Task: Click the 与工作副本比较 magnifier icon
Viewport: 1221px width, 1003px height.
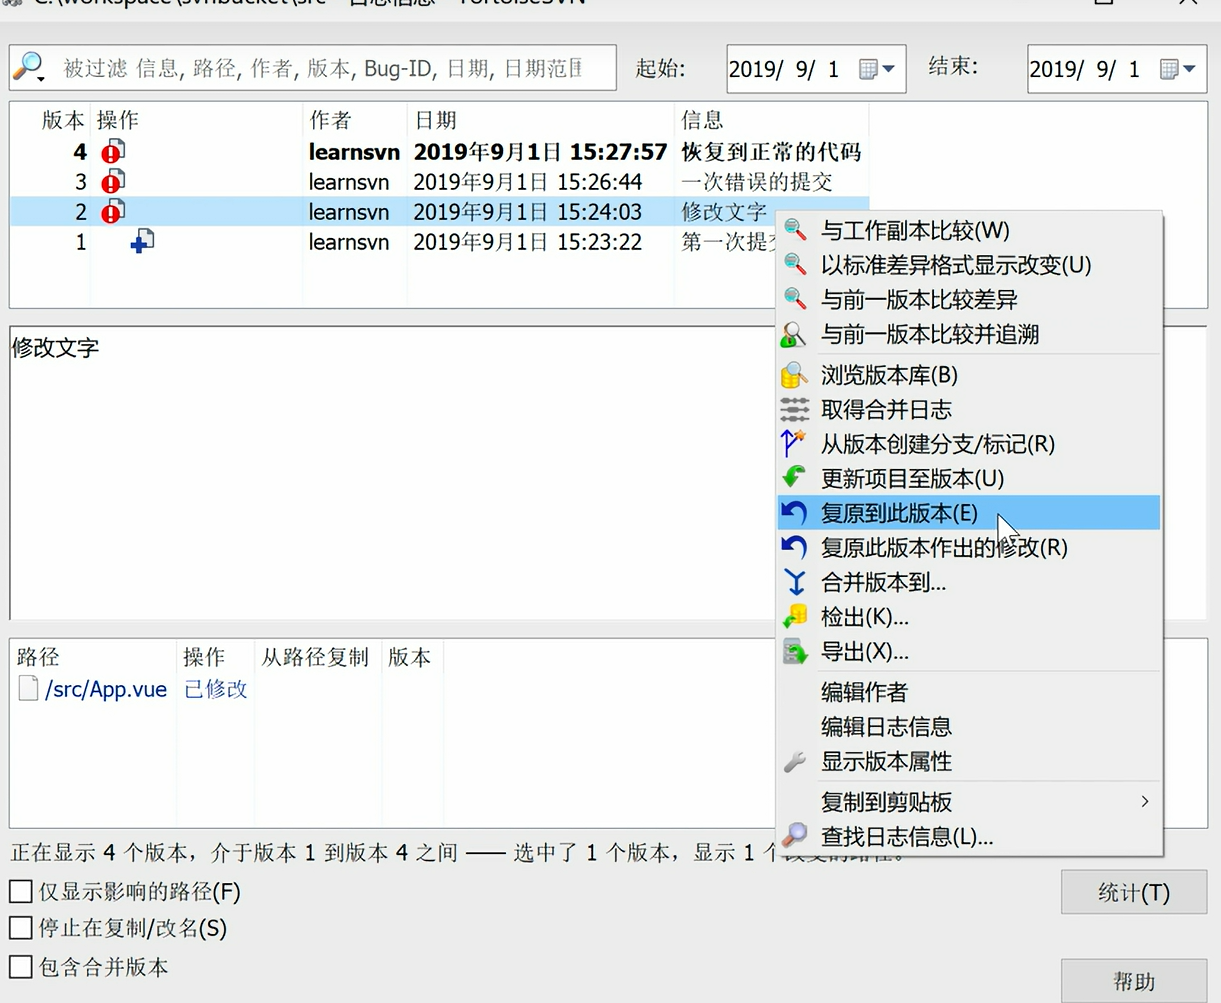Action: pyautogui.click(x=795, y=230)
